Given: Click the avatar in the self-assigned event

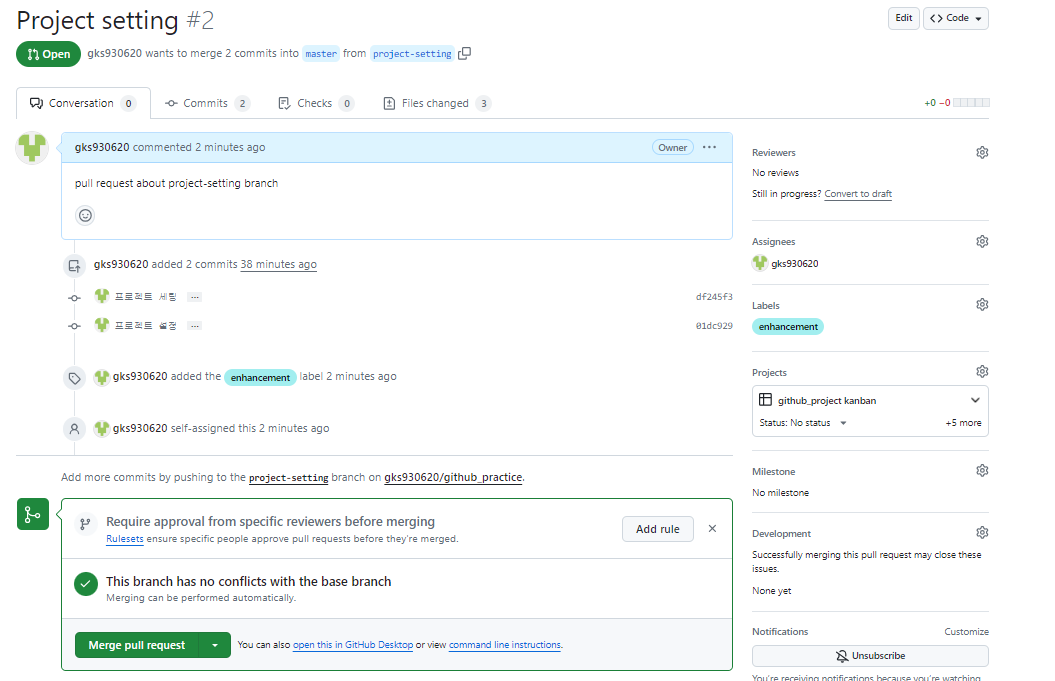Looking at the screenshot, I should (x=102, y=429).
